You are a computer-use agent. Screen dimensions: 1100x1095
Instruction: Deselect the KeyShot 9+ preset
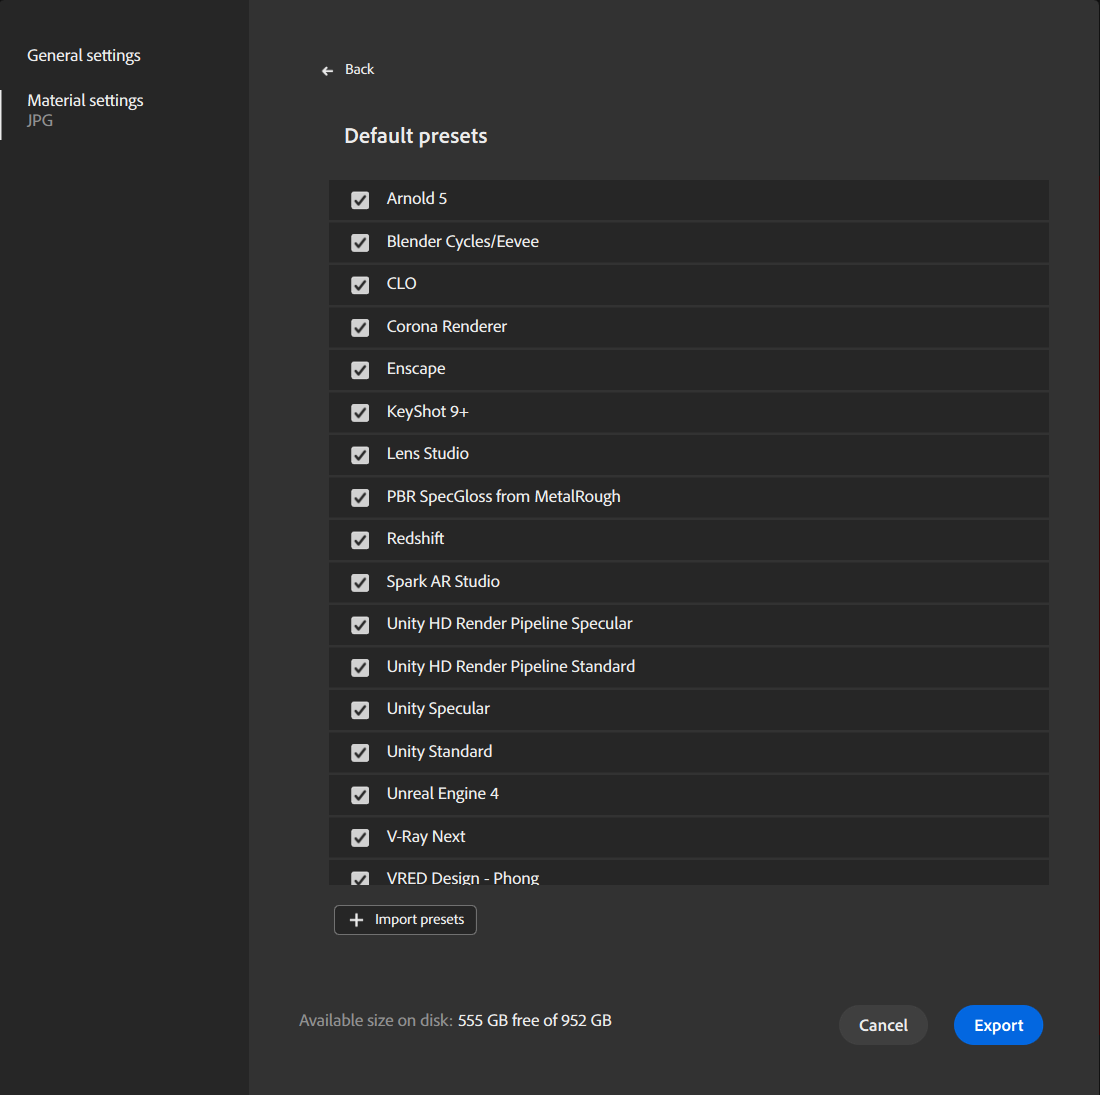360,413
